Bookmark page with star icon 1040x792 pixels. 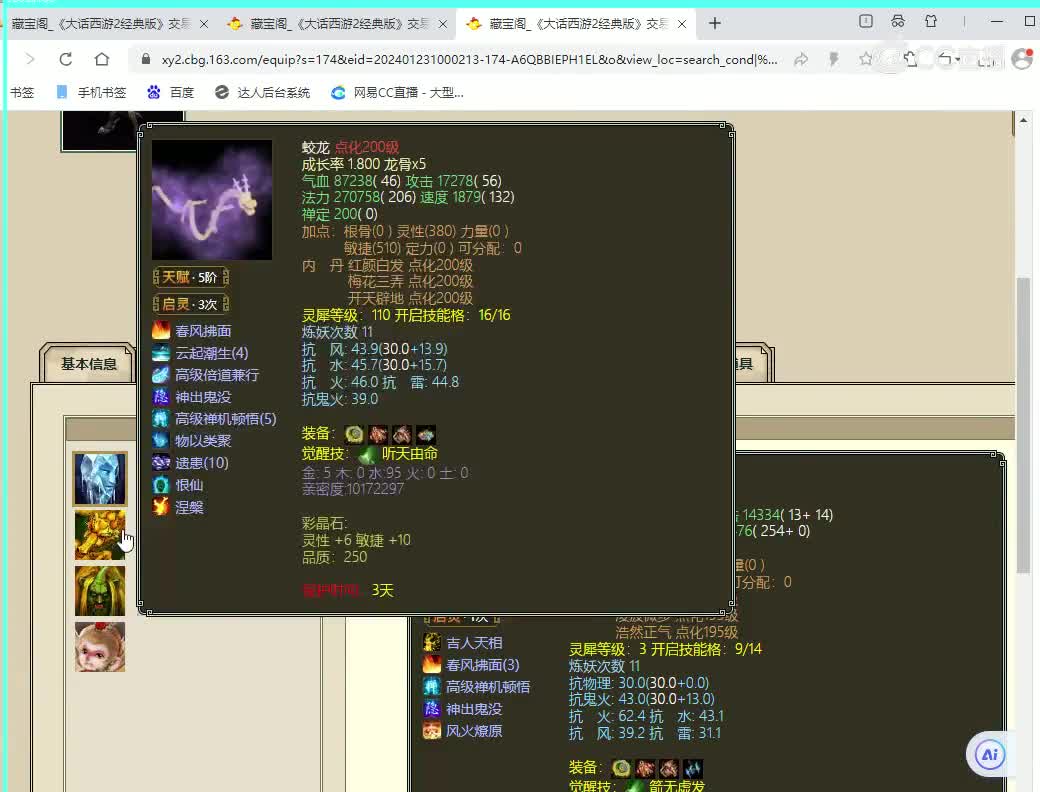(866, 60)
